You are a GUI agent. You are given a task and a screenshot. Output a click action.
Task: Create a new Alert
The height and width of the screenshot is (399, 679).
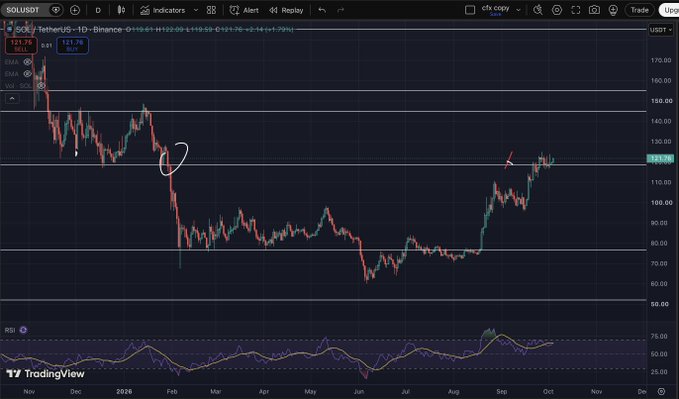coord(244,10)
